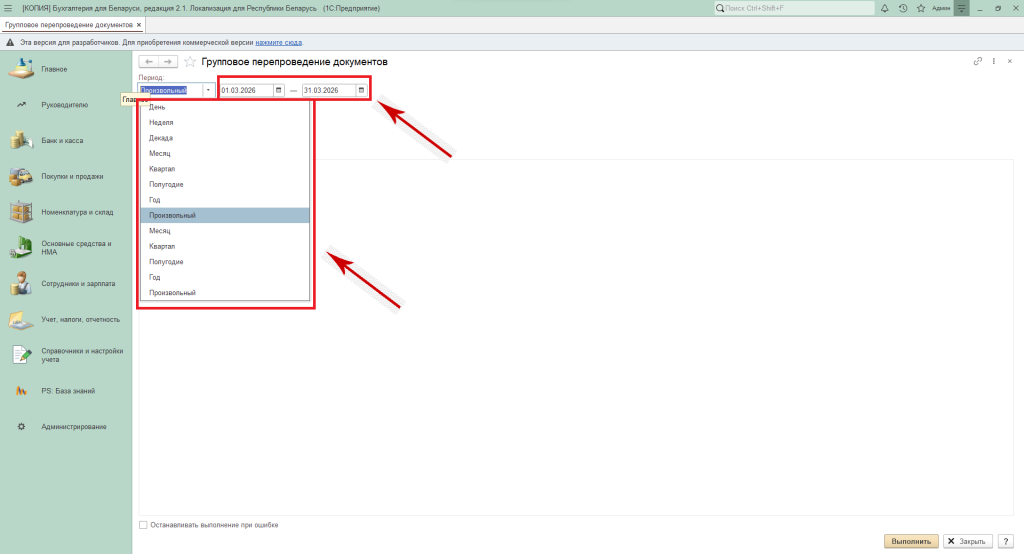Switch to "Групповое перепроведение документов" tab
The image size is (1024, 554).
[68, 24]
